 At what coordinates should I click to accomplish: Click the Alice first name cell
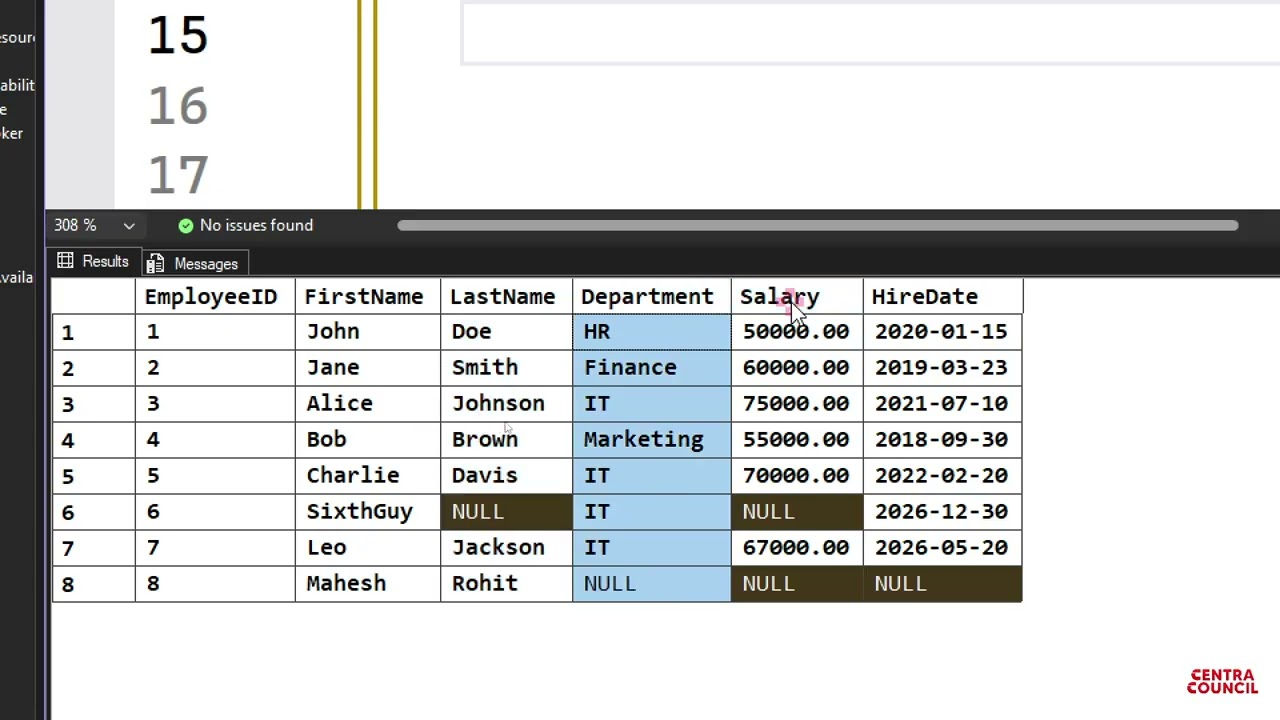[368, 404]
